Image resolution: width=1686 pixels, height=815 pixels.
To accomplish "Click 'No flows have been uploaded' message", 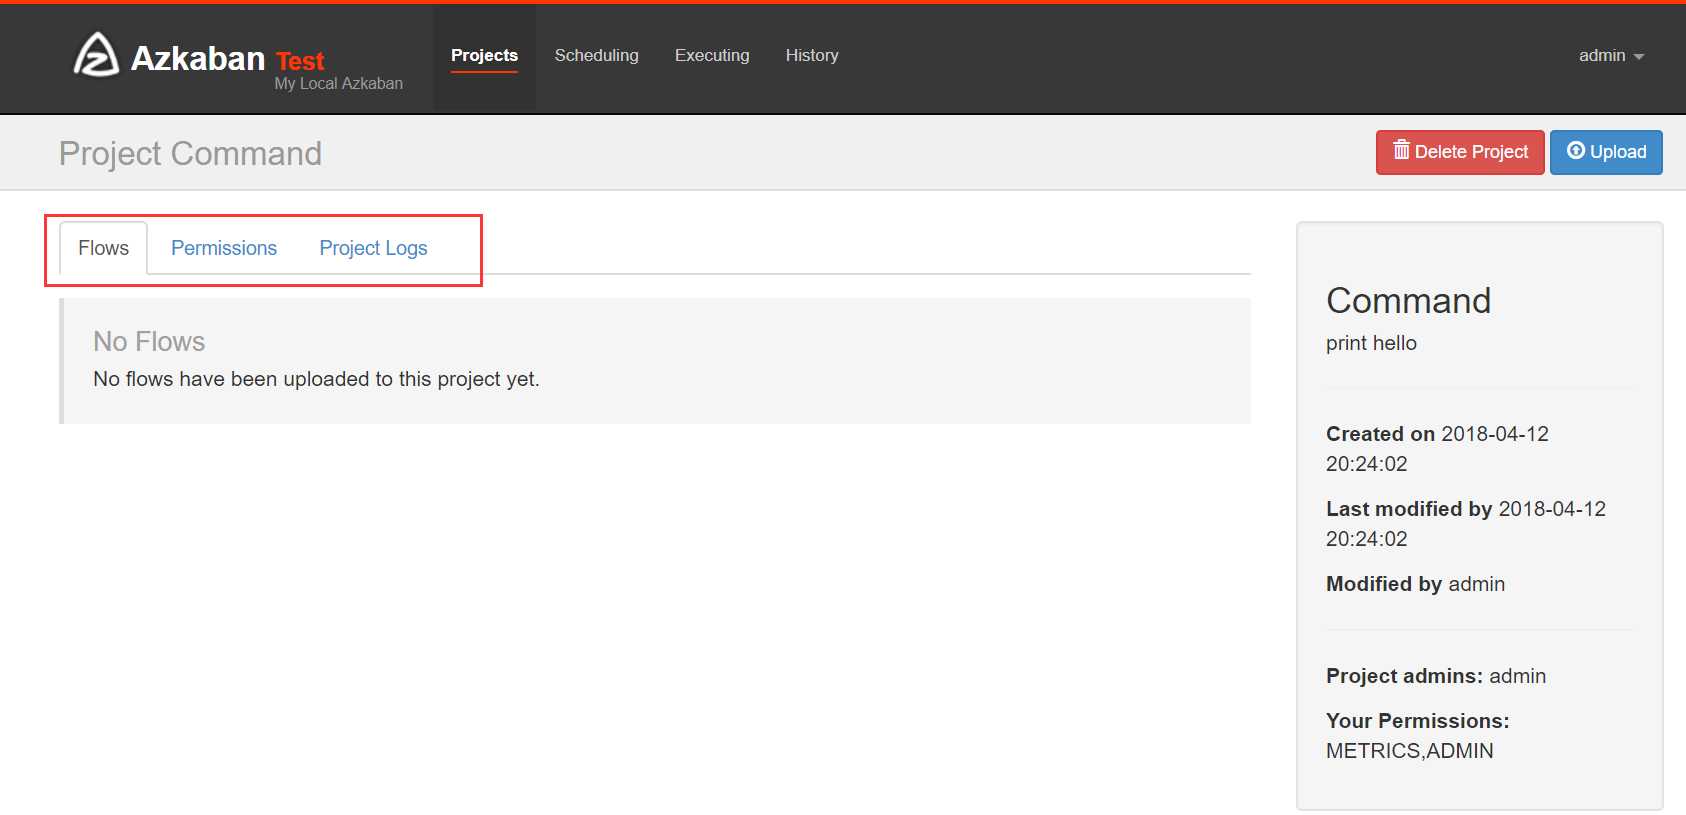I will click(x=316, y=379).
